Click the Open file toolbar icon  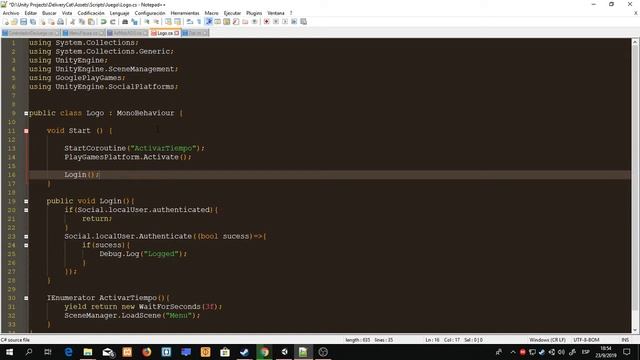pyautogui.click(x=14, y=22)
